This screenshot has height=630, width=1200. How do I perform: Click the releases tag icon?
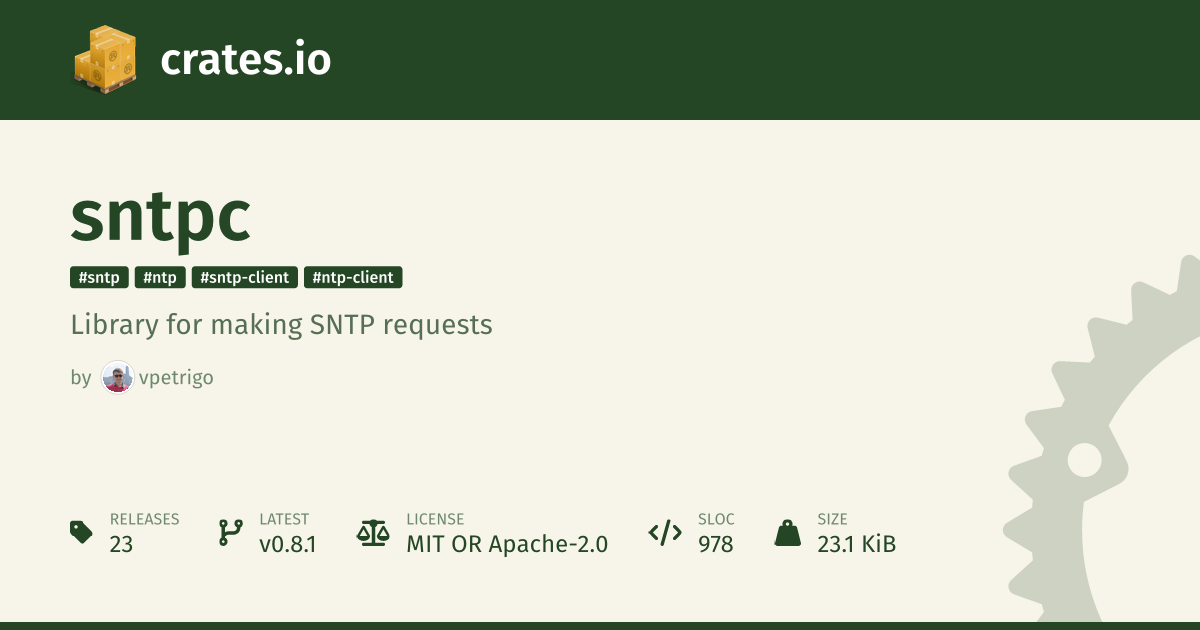[x=82, y=532]
